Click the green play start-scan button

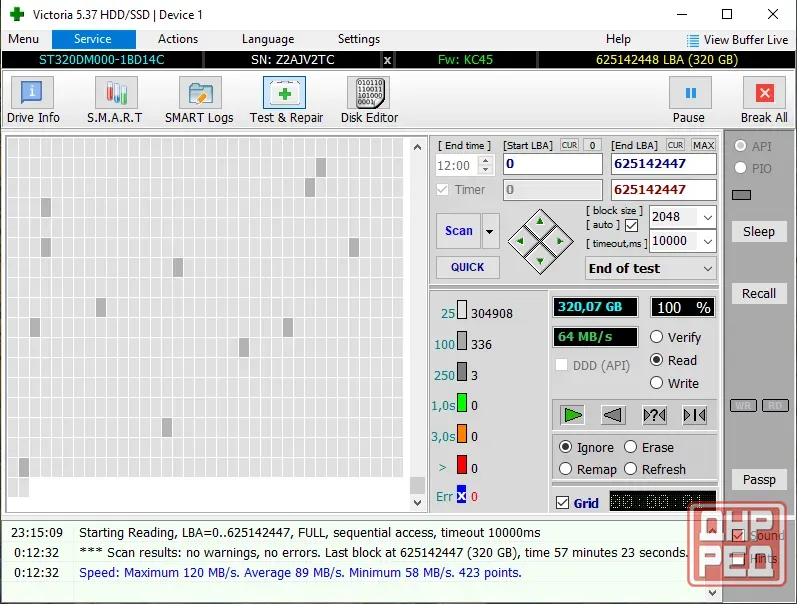click(572, 415)
